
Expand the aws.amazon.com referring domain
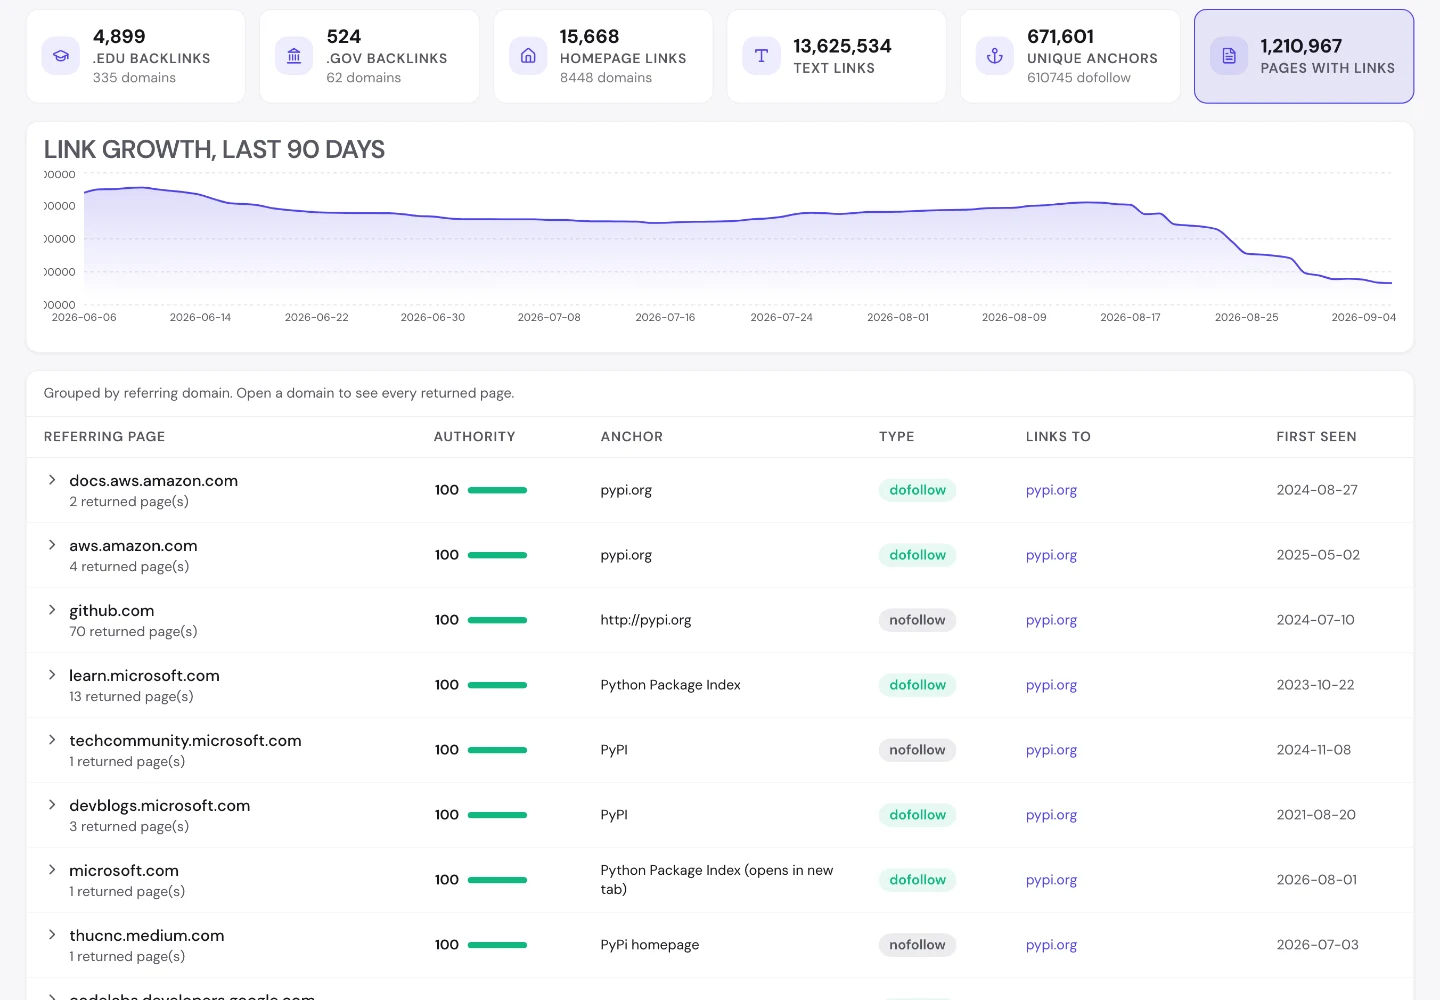click(x=52, y=545)
